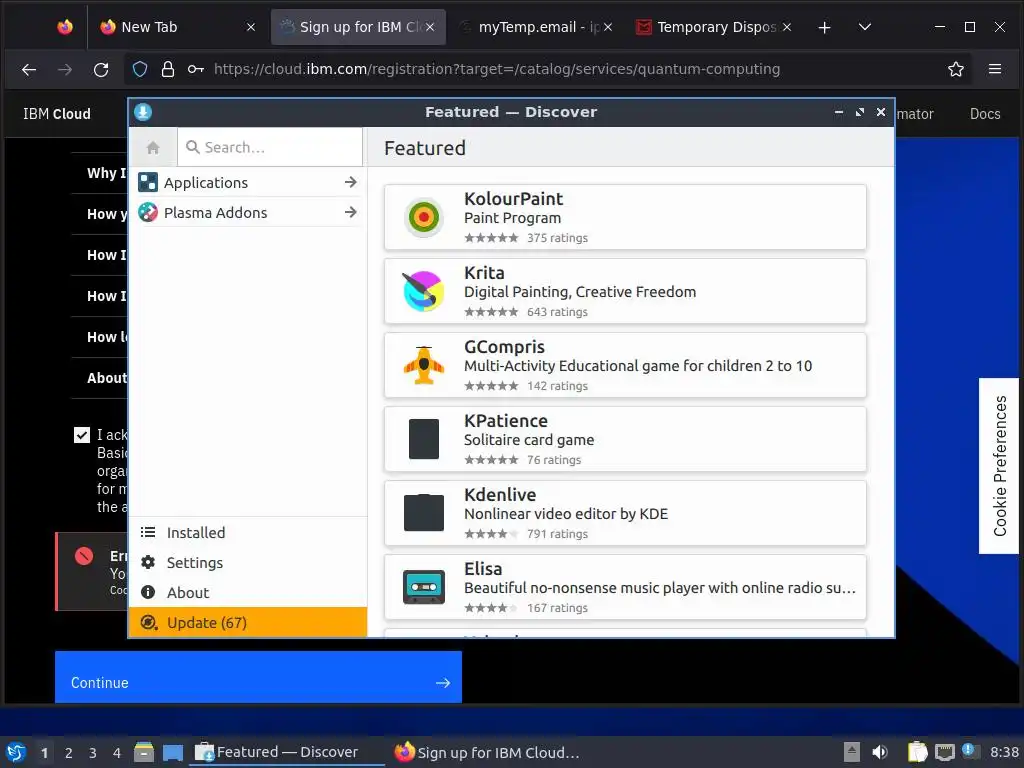This screenshot has width=1024, height=768.
Task: Click the Update refresh icon
Action: coord(149,622)
